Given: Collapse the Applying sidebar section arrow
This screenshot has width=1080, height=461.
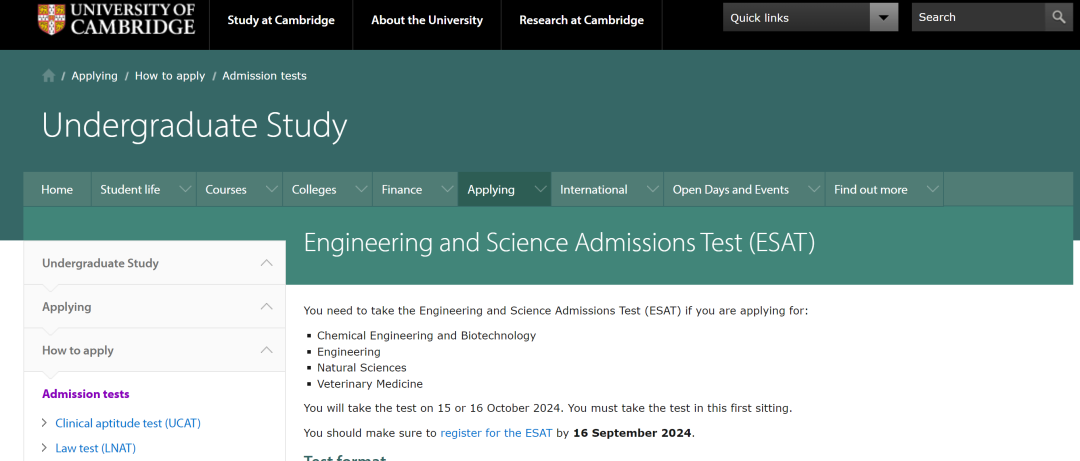Looking at the screenshot, I should pos(267,307).
